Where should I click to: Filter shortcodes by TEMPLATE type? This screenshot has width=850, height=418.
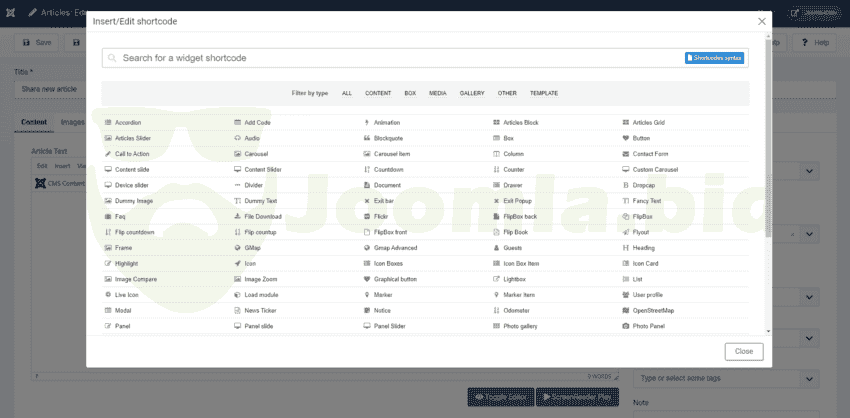point(544,93)
